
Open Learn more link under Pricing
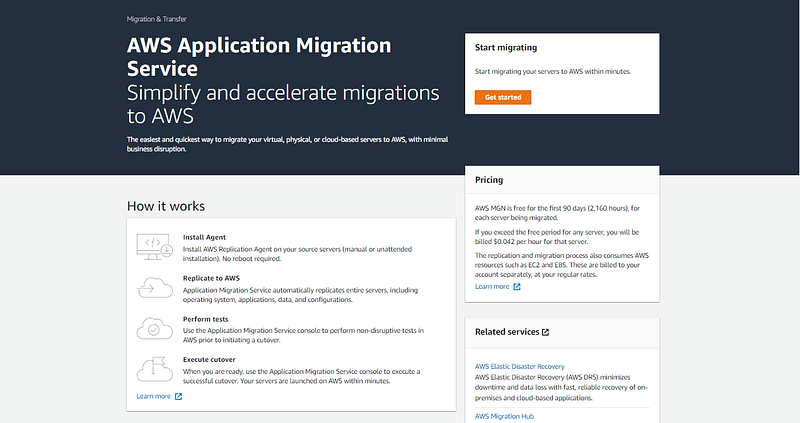492,287
